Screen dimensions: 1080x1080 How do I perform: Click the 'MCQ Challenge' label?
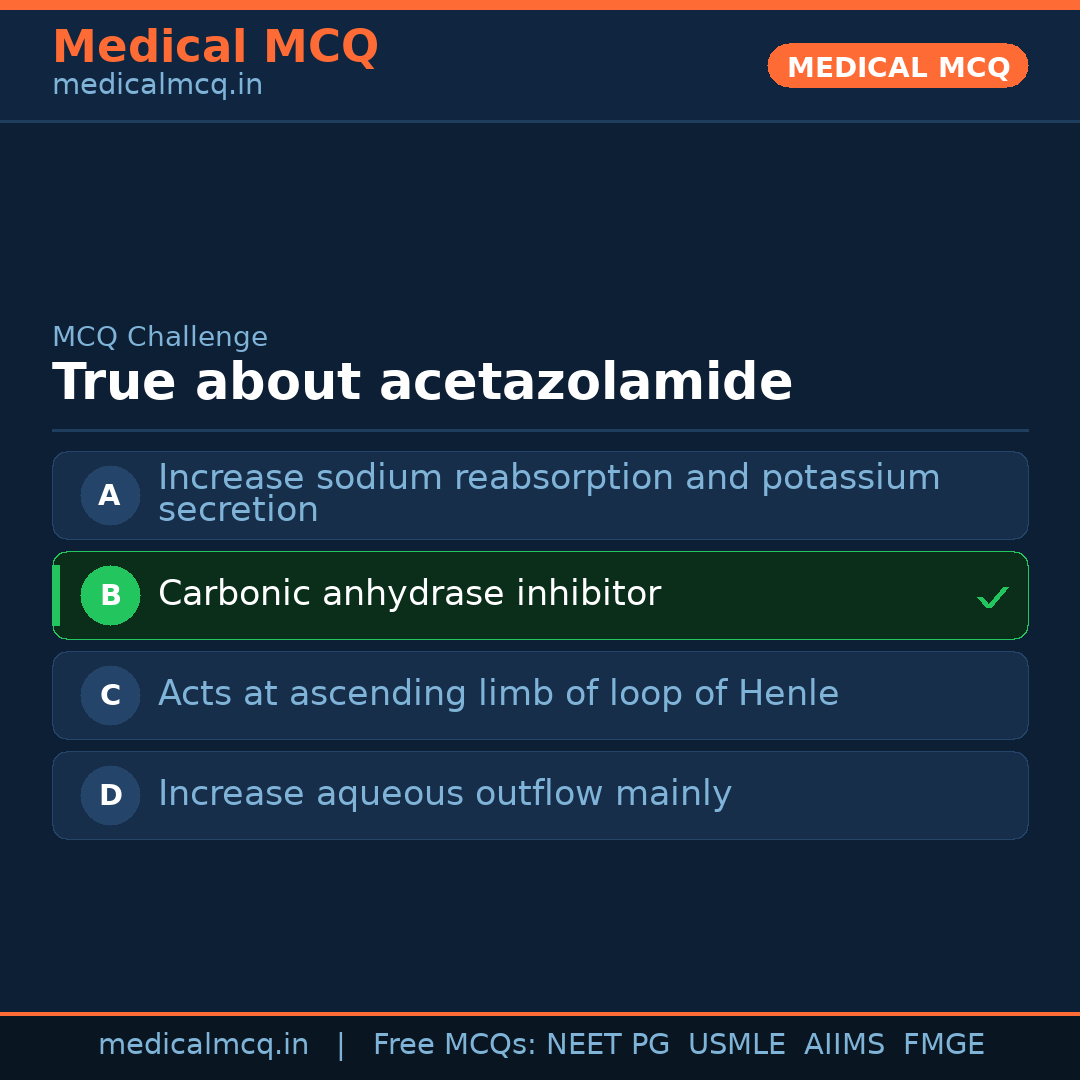160,337
